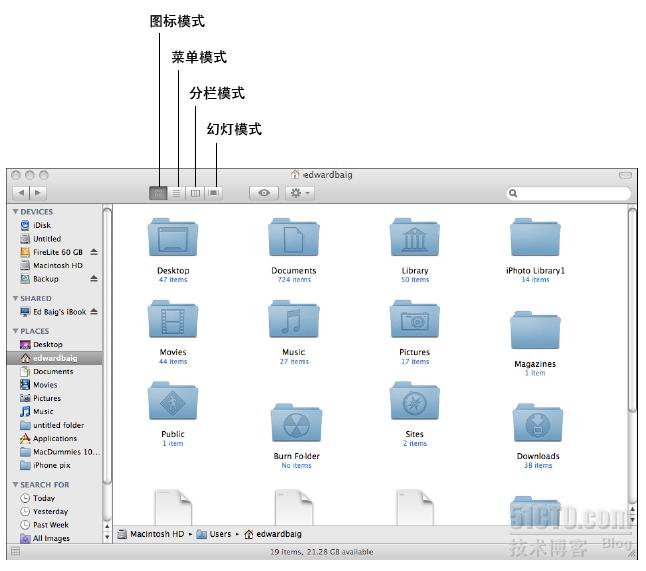This screenshot has width=646, height=571.
Task: Select the Library folder icon
Action: (x=414, y=237)
